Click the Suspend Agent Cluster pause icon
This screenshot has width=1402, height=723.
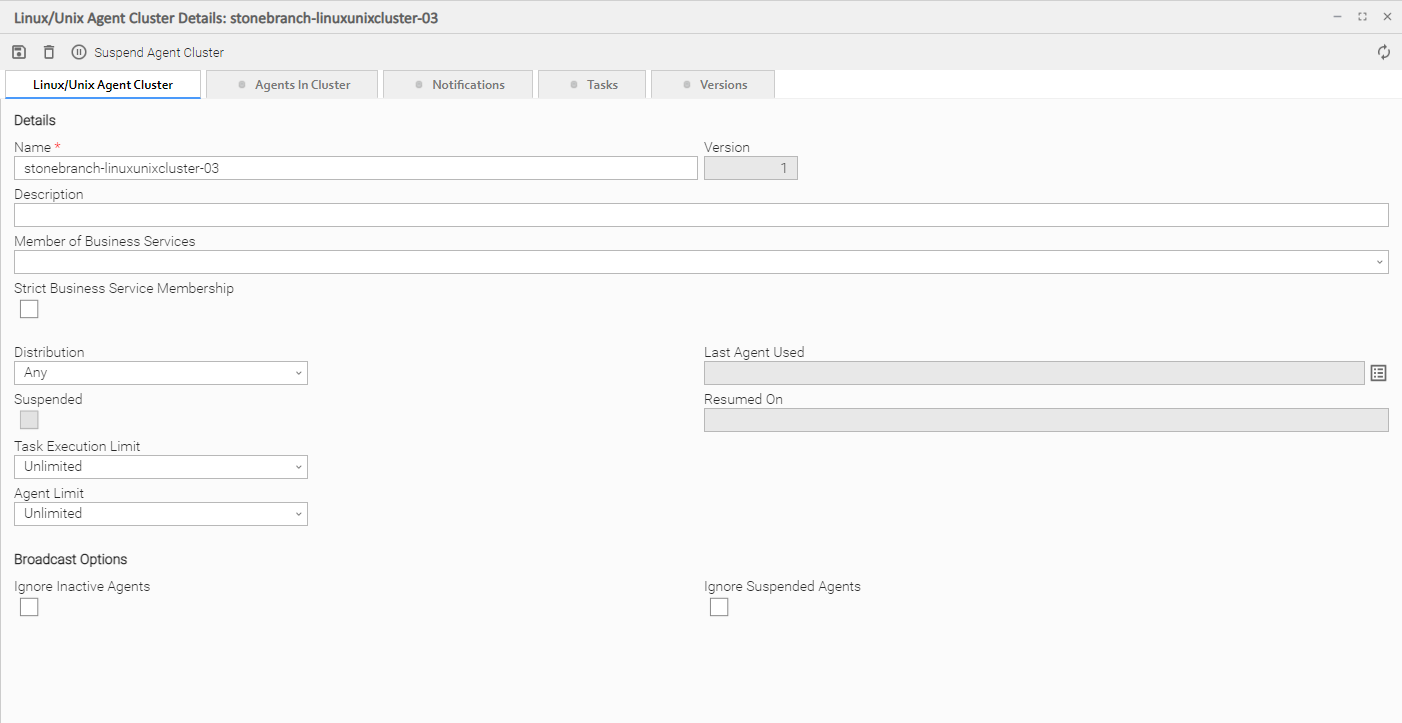[x=79, y=52]
